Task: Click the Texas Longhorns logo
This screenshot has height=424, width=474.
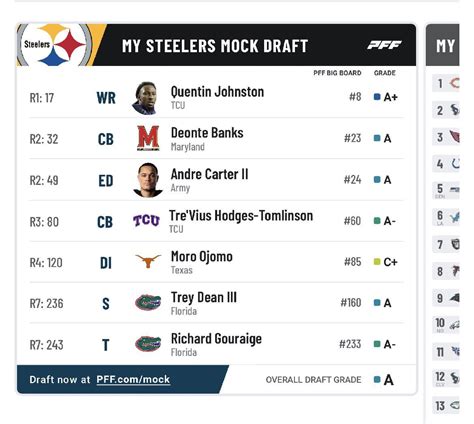Action: [x=148, y=261]
